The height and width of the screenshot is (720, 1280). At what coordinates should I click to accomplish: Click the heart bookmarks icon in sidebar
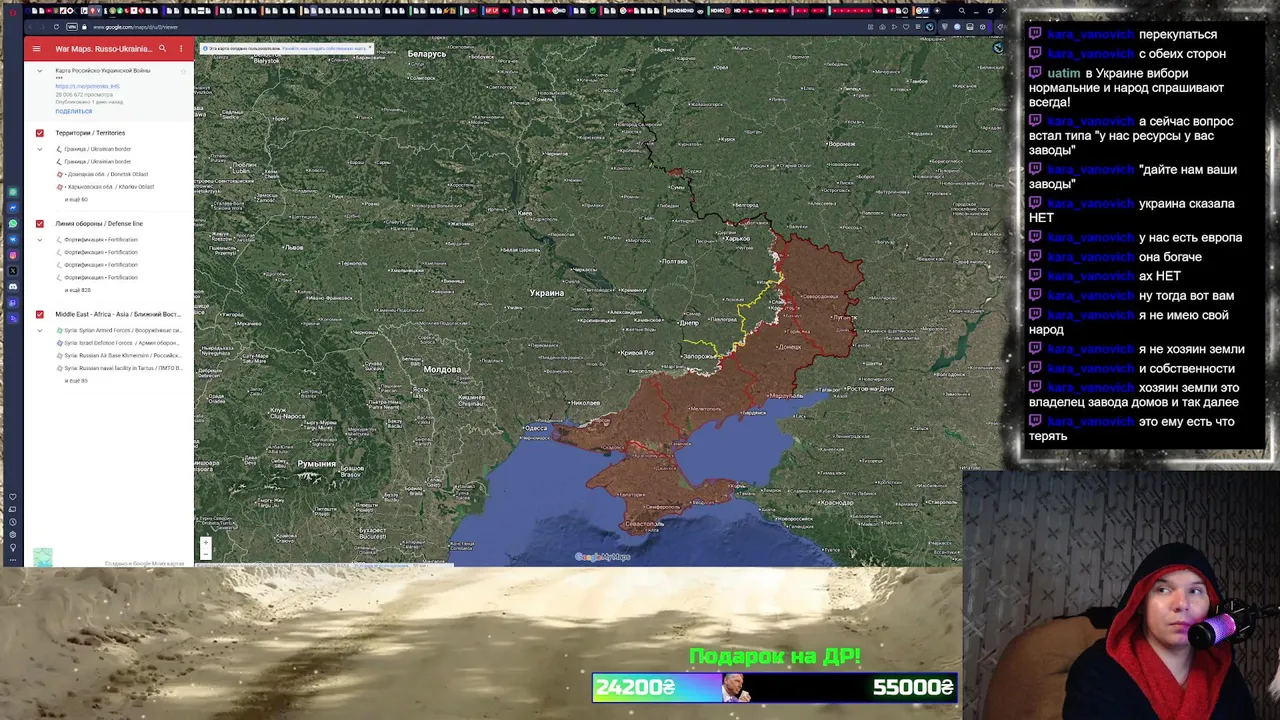pyautogui.click(x=13, y=497)
